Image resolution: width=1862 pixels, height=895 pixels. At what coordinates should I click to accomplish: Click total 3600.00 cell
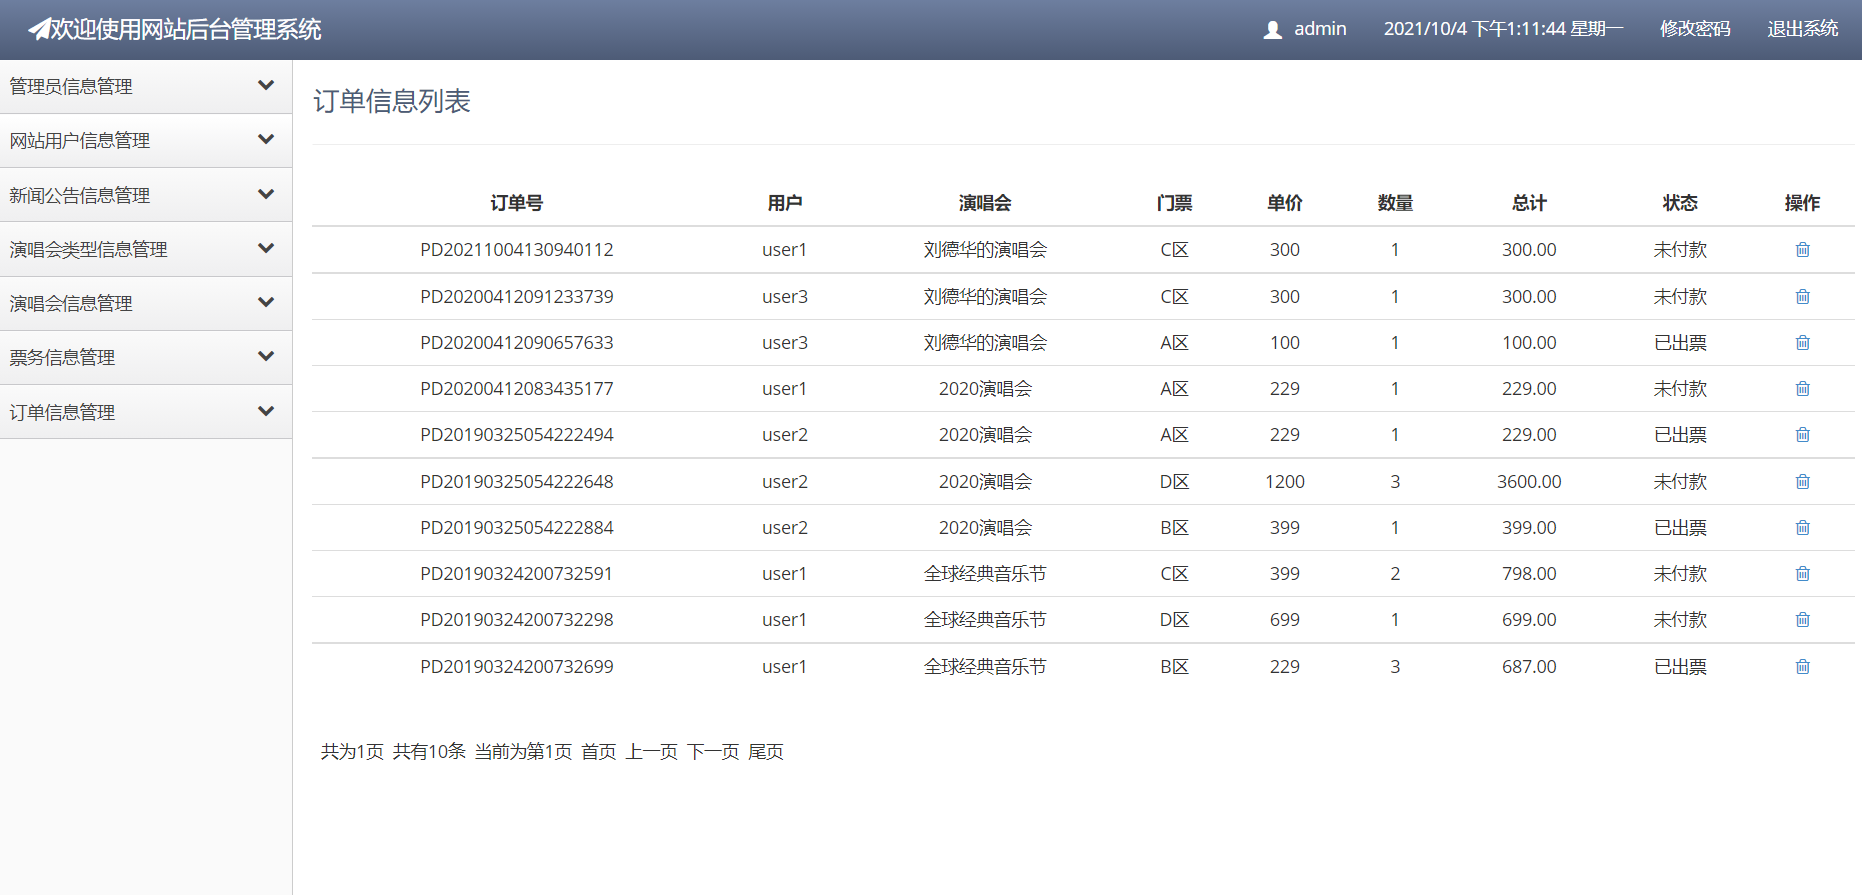point(1529,481)
